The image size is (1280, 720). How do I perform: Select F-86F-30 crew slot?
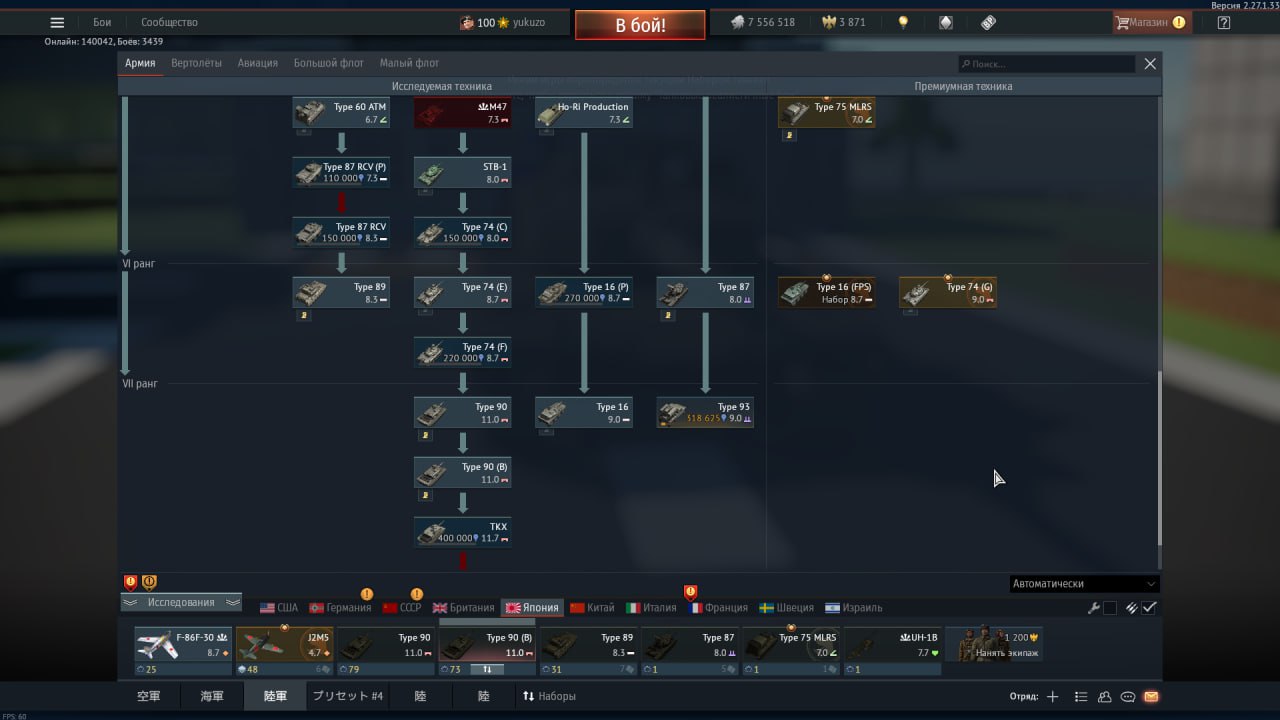pyautogui.click(x=184, y=645)
